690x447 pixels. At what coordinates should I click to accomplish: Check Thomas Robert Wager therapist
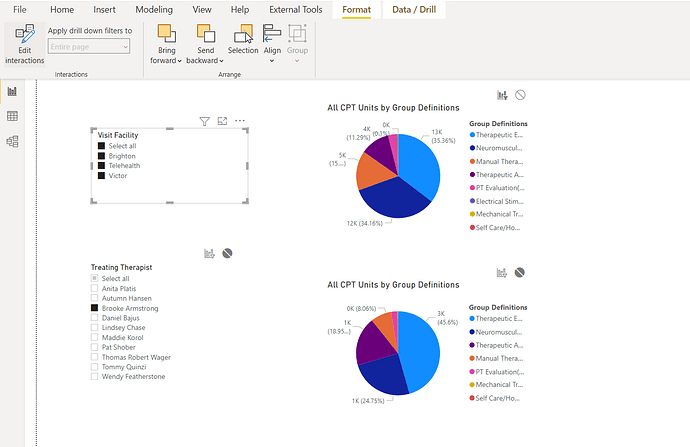[94, 357]
